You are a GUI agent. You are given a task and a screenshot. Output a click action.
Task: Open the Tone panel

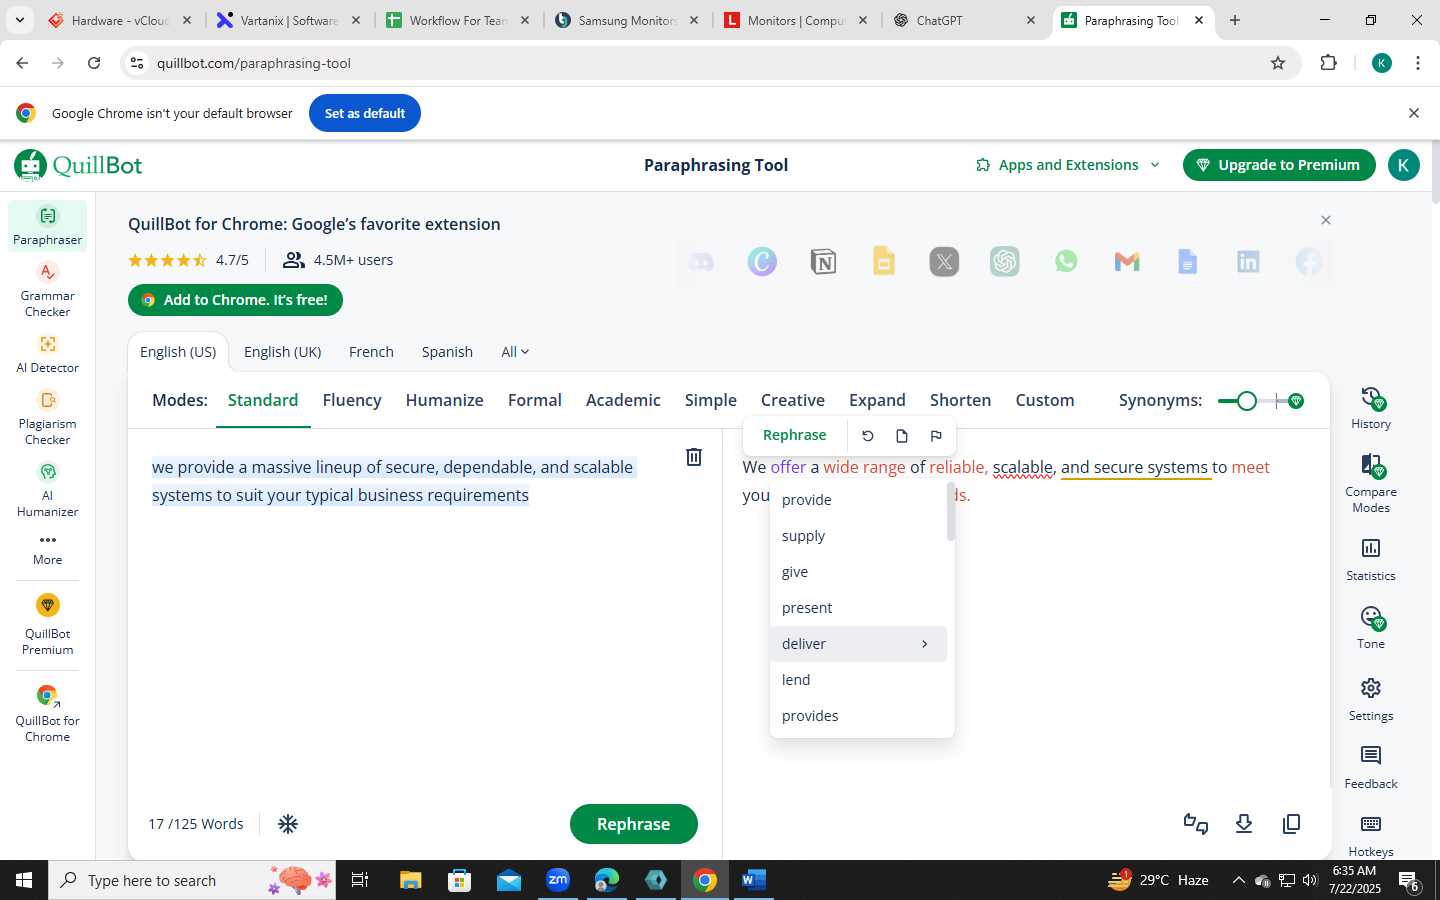tap(1371, 628)
